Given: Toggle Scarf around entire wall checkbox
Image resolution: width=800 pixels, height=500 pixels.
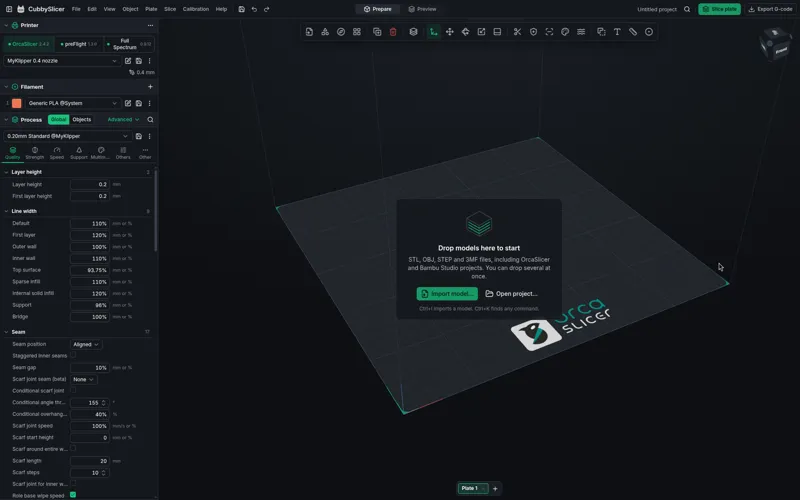Looking at the screenshot, I should click(x=73, y=448).
